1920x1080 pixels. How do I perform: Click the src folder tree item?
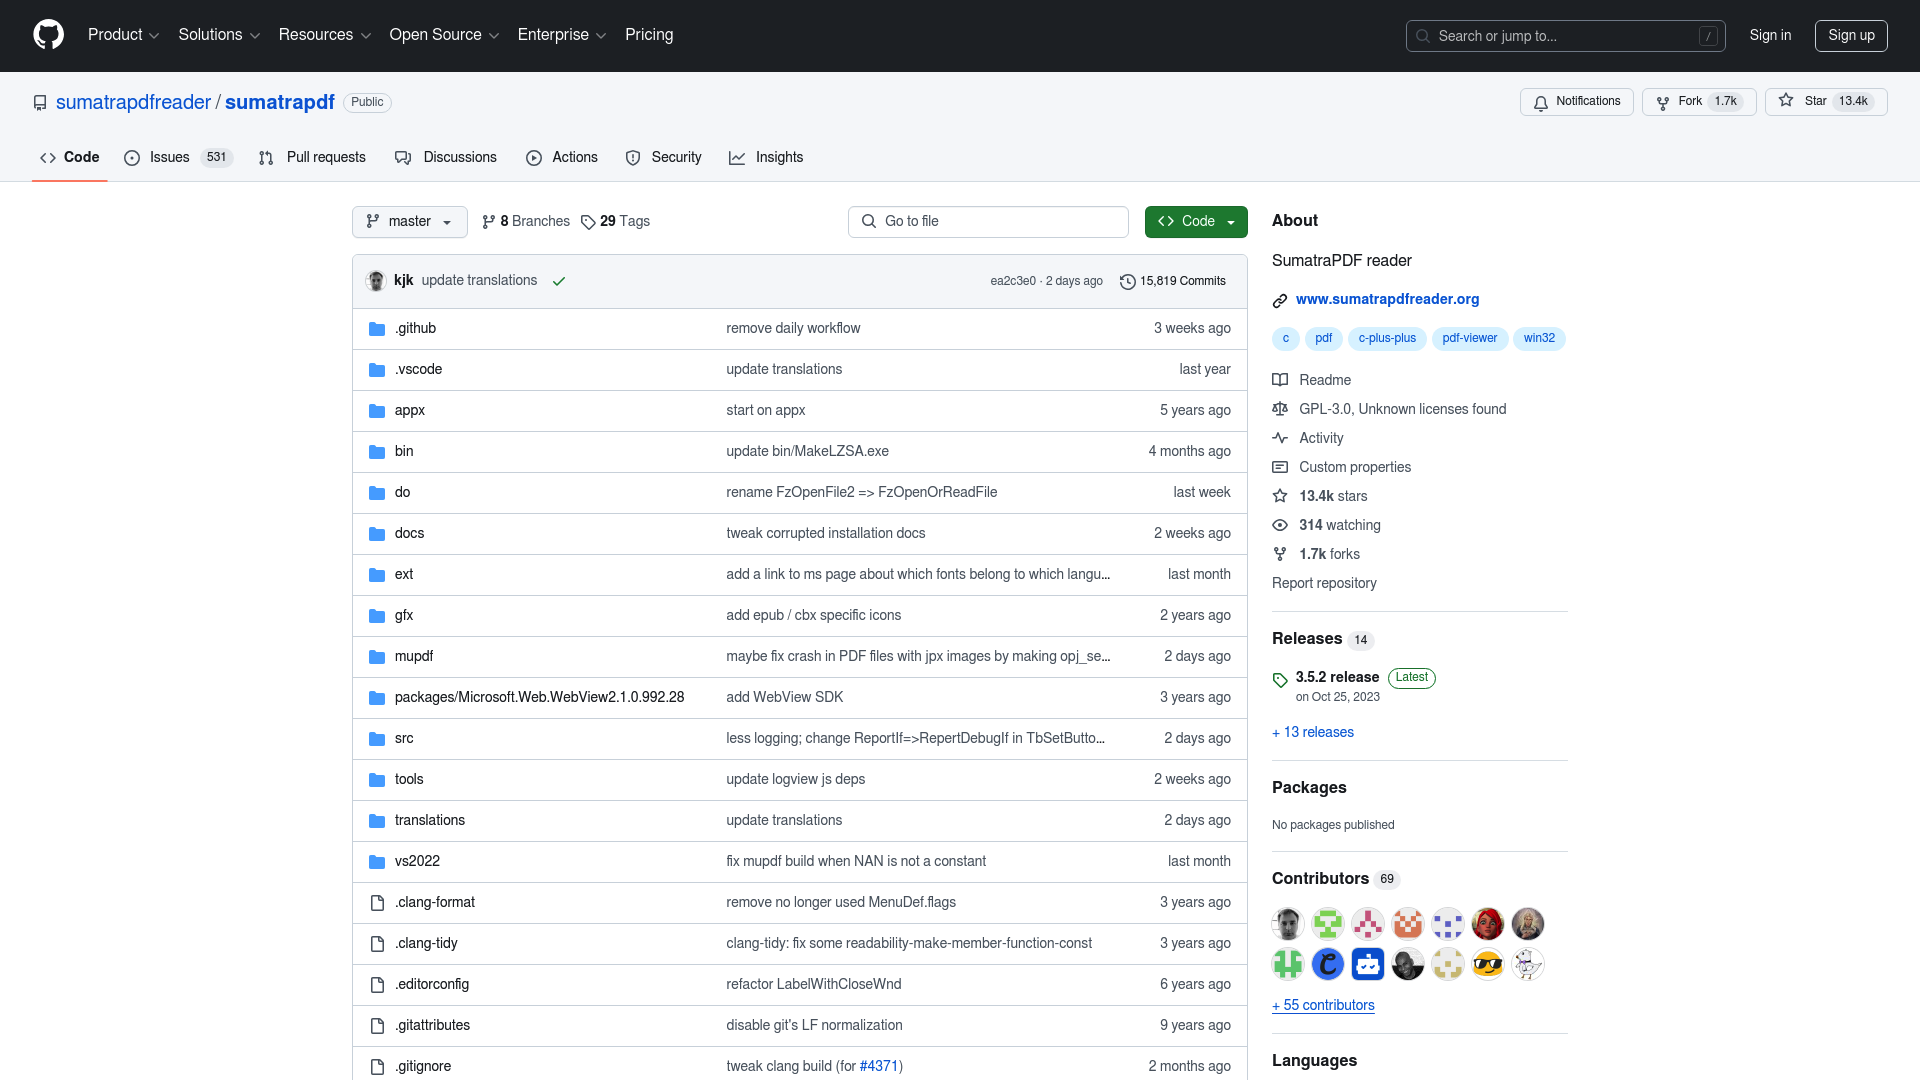(404, 738)
